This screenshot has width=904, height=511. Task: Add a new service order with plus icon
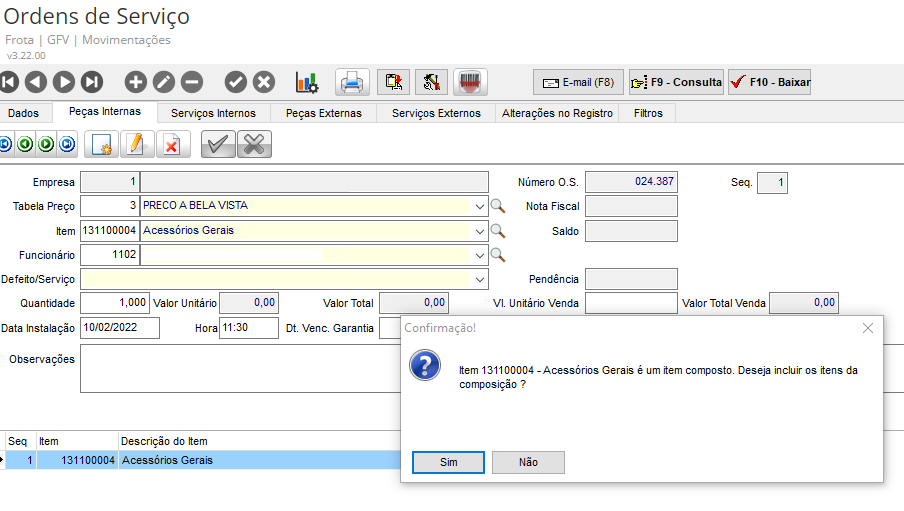pyautogui.click(x=135, y=82)
